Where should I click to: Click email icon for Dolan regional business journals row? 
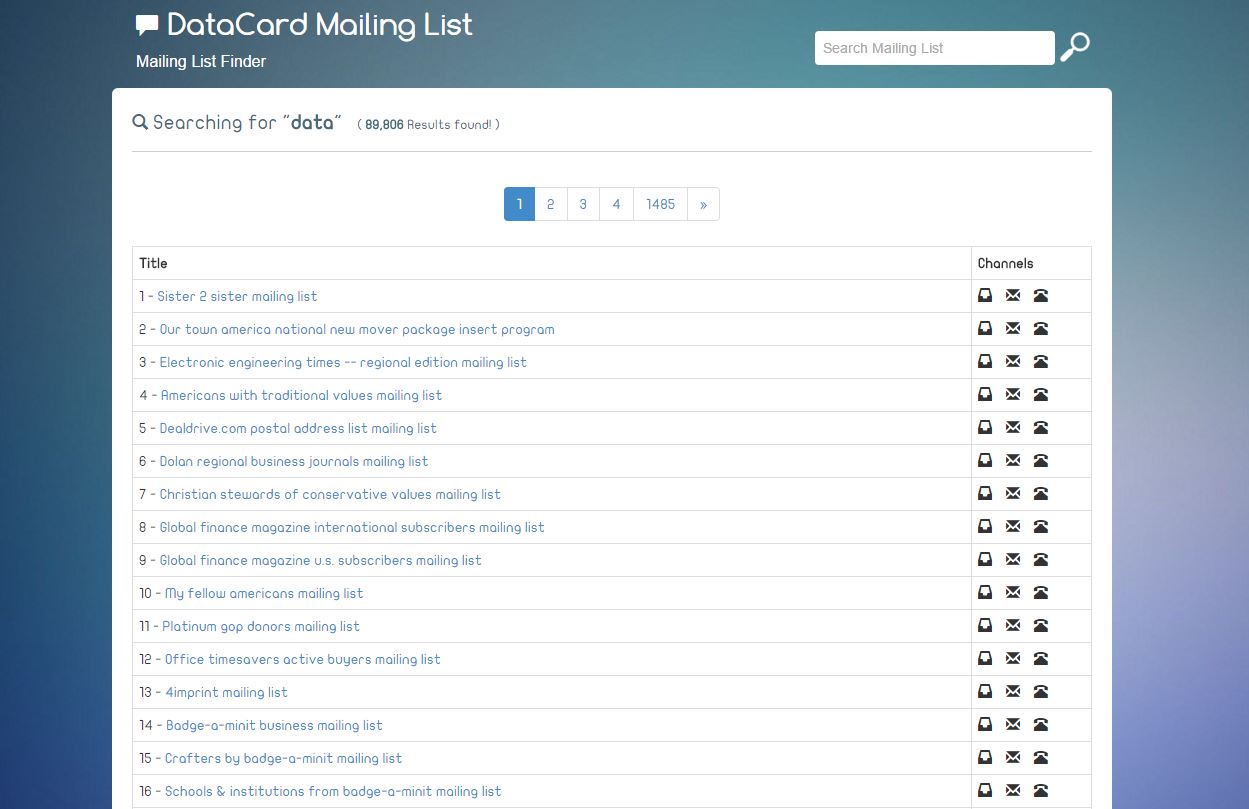click(x=1013, y=460)
